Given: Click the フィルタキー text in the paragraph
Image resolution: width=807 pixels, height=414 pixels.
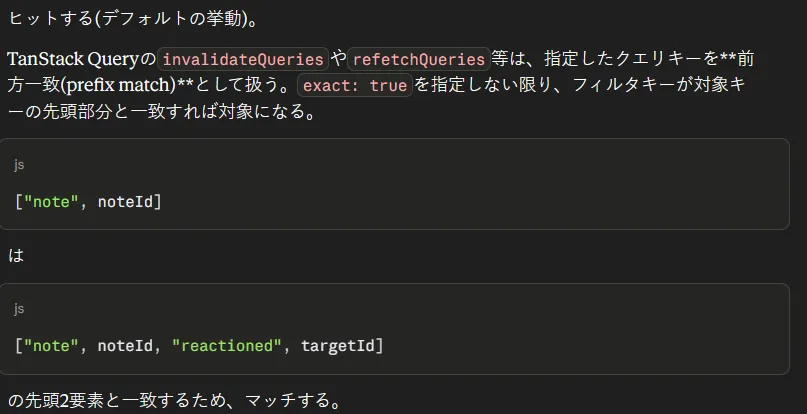Looking at the screenshot, I should click(x=623, y=85).
